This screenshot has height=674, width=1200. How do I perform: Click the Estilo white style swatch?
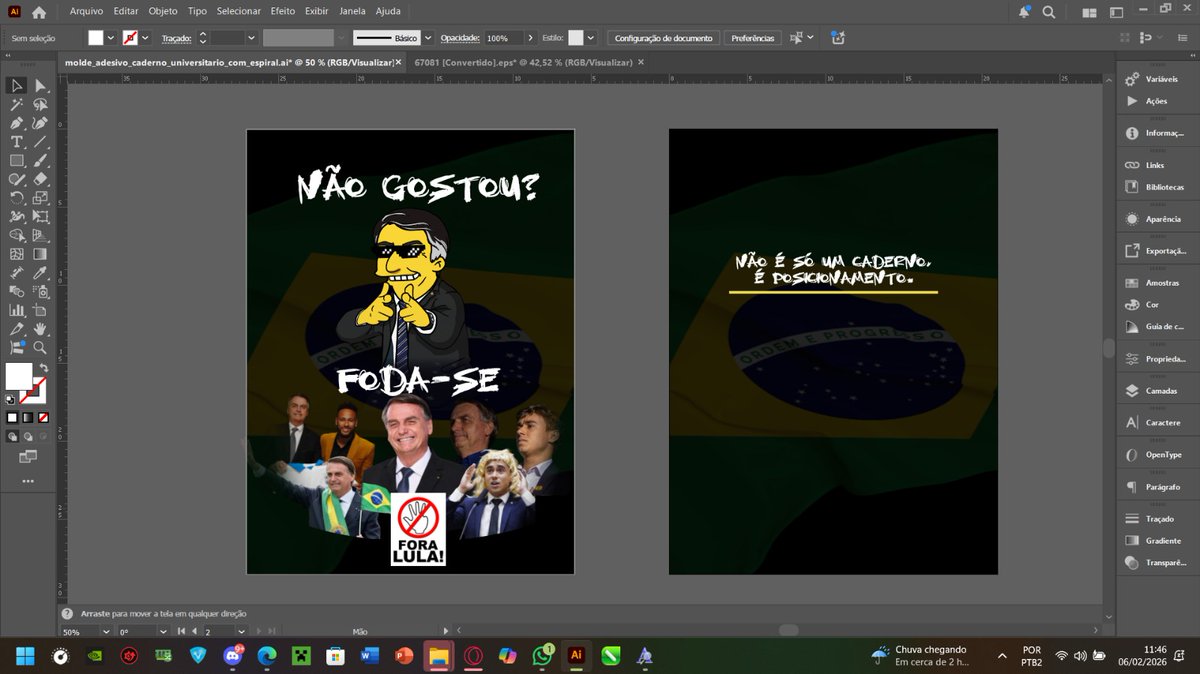[x=576, y=38]
